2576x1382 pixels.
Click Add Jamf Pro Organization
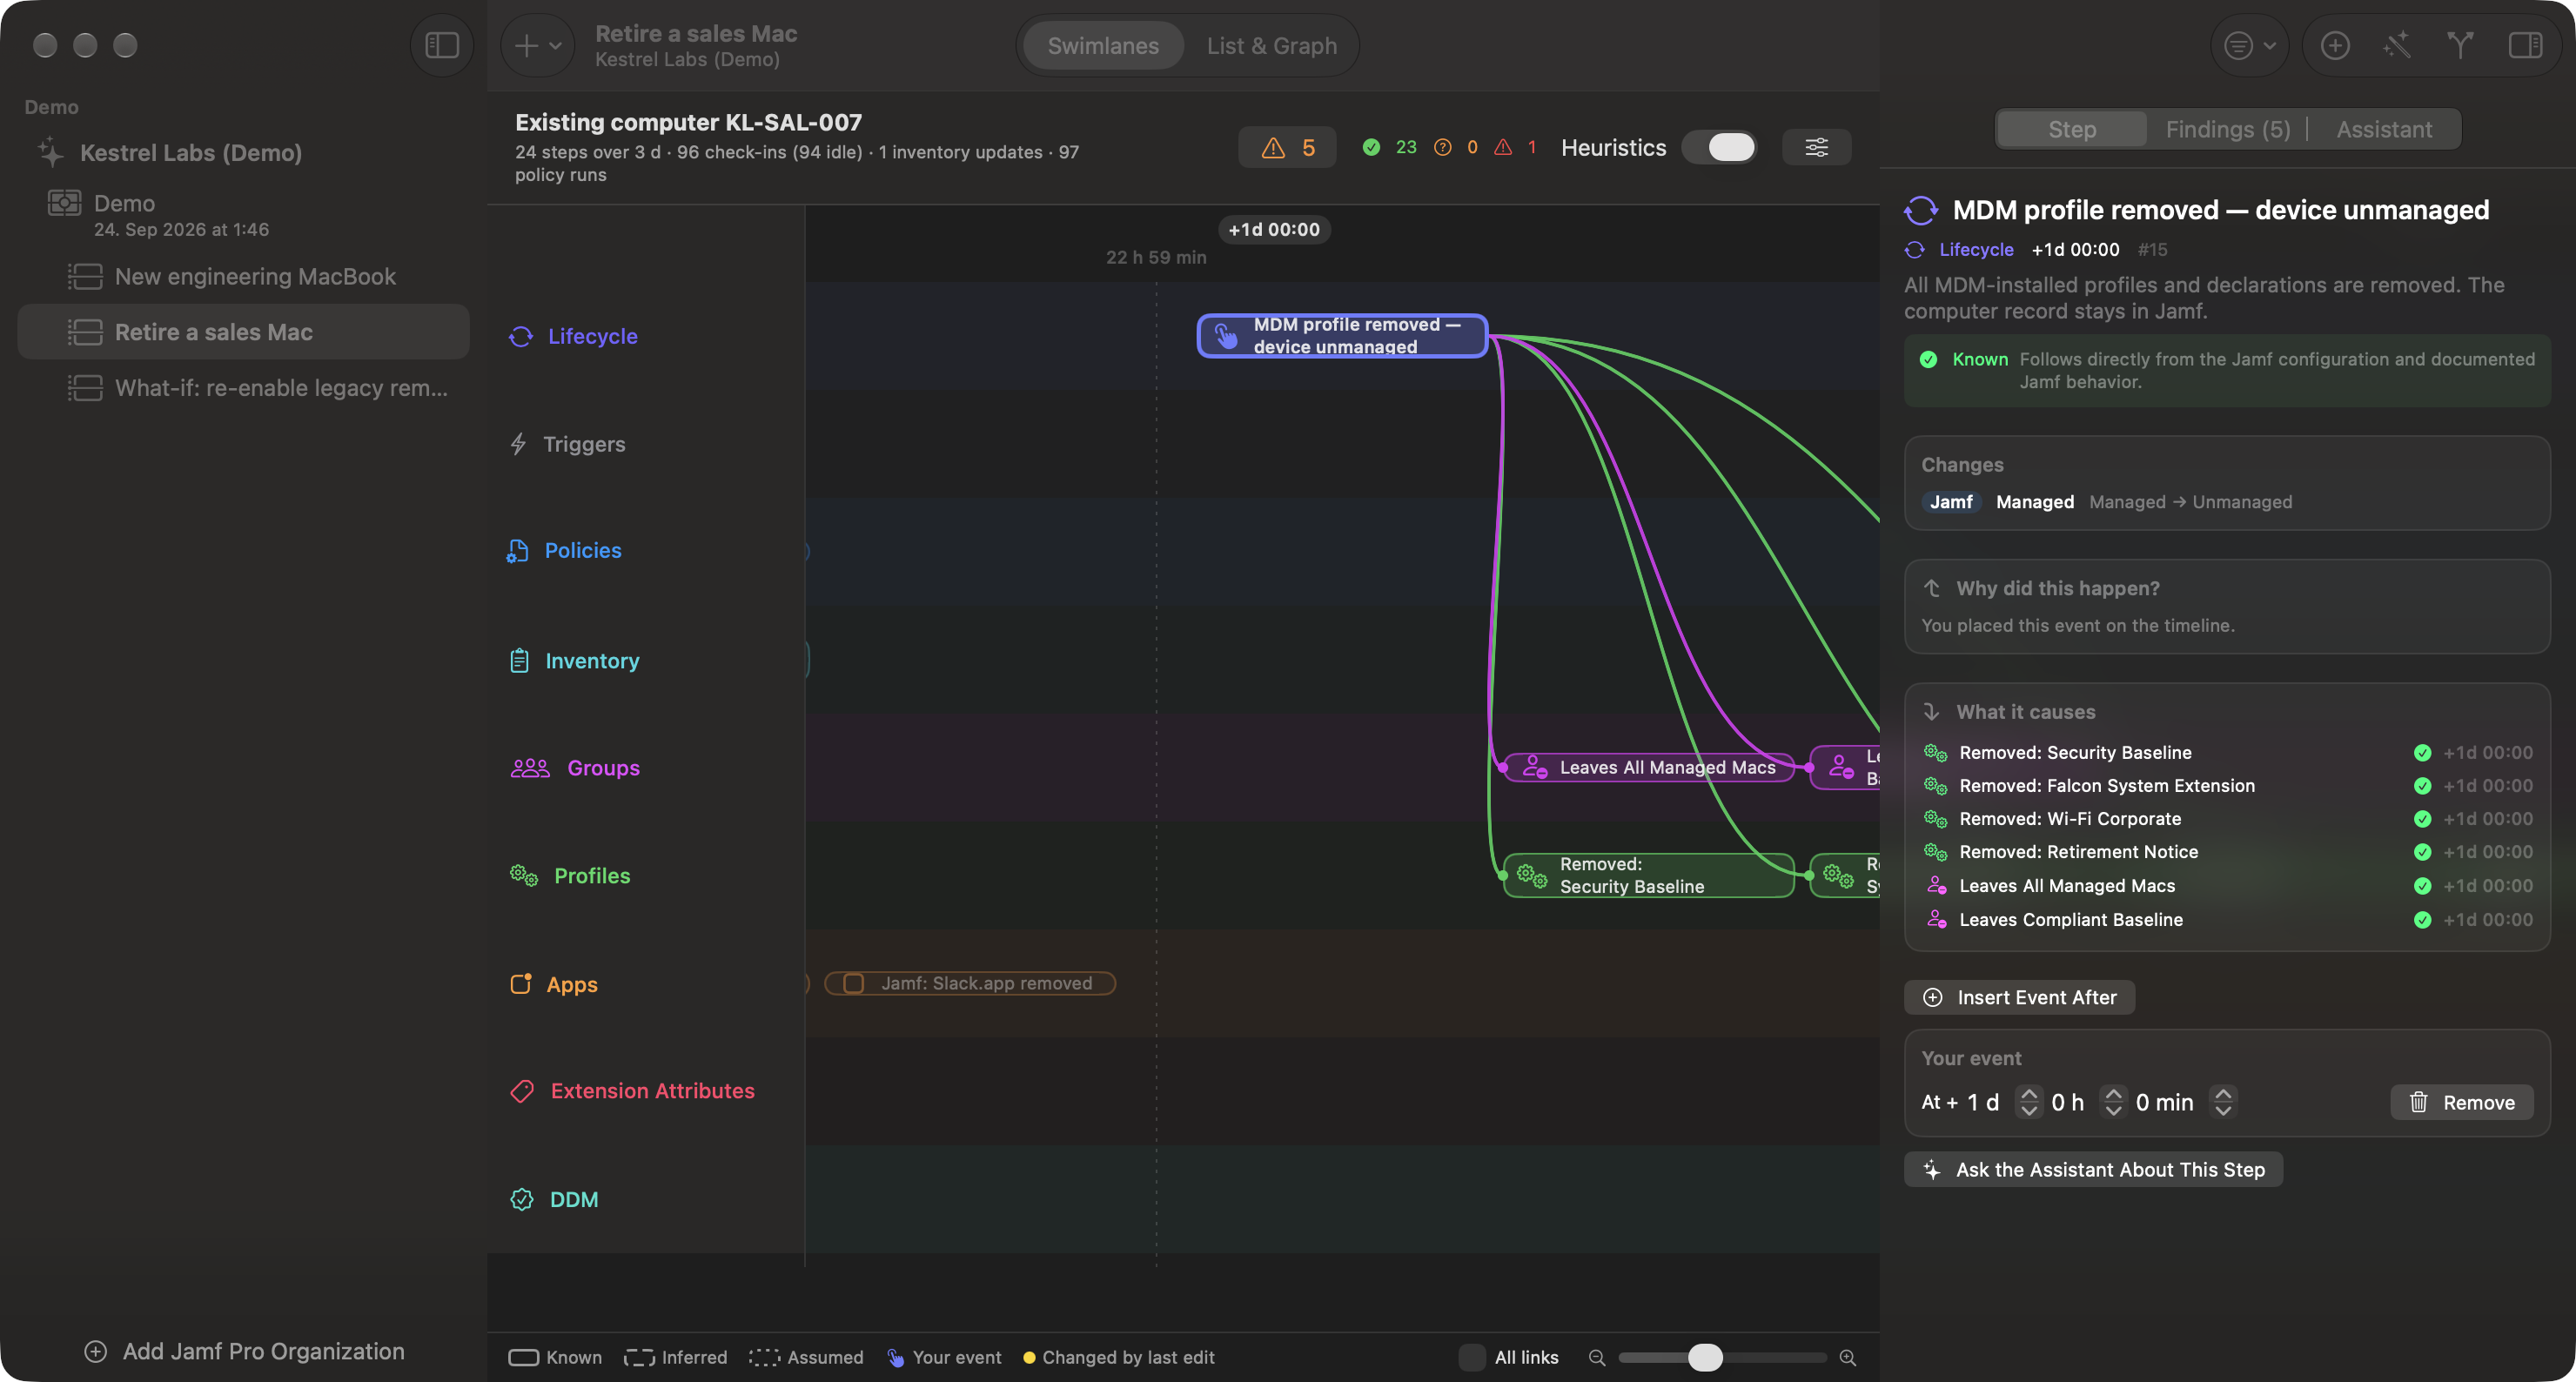(x=244, y=1351)
